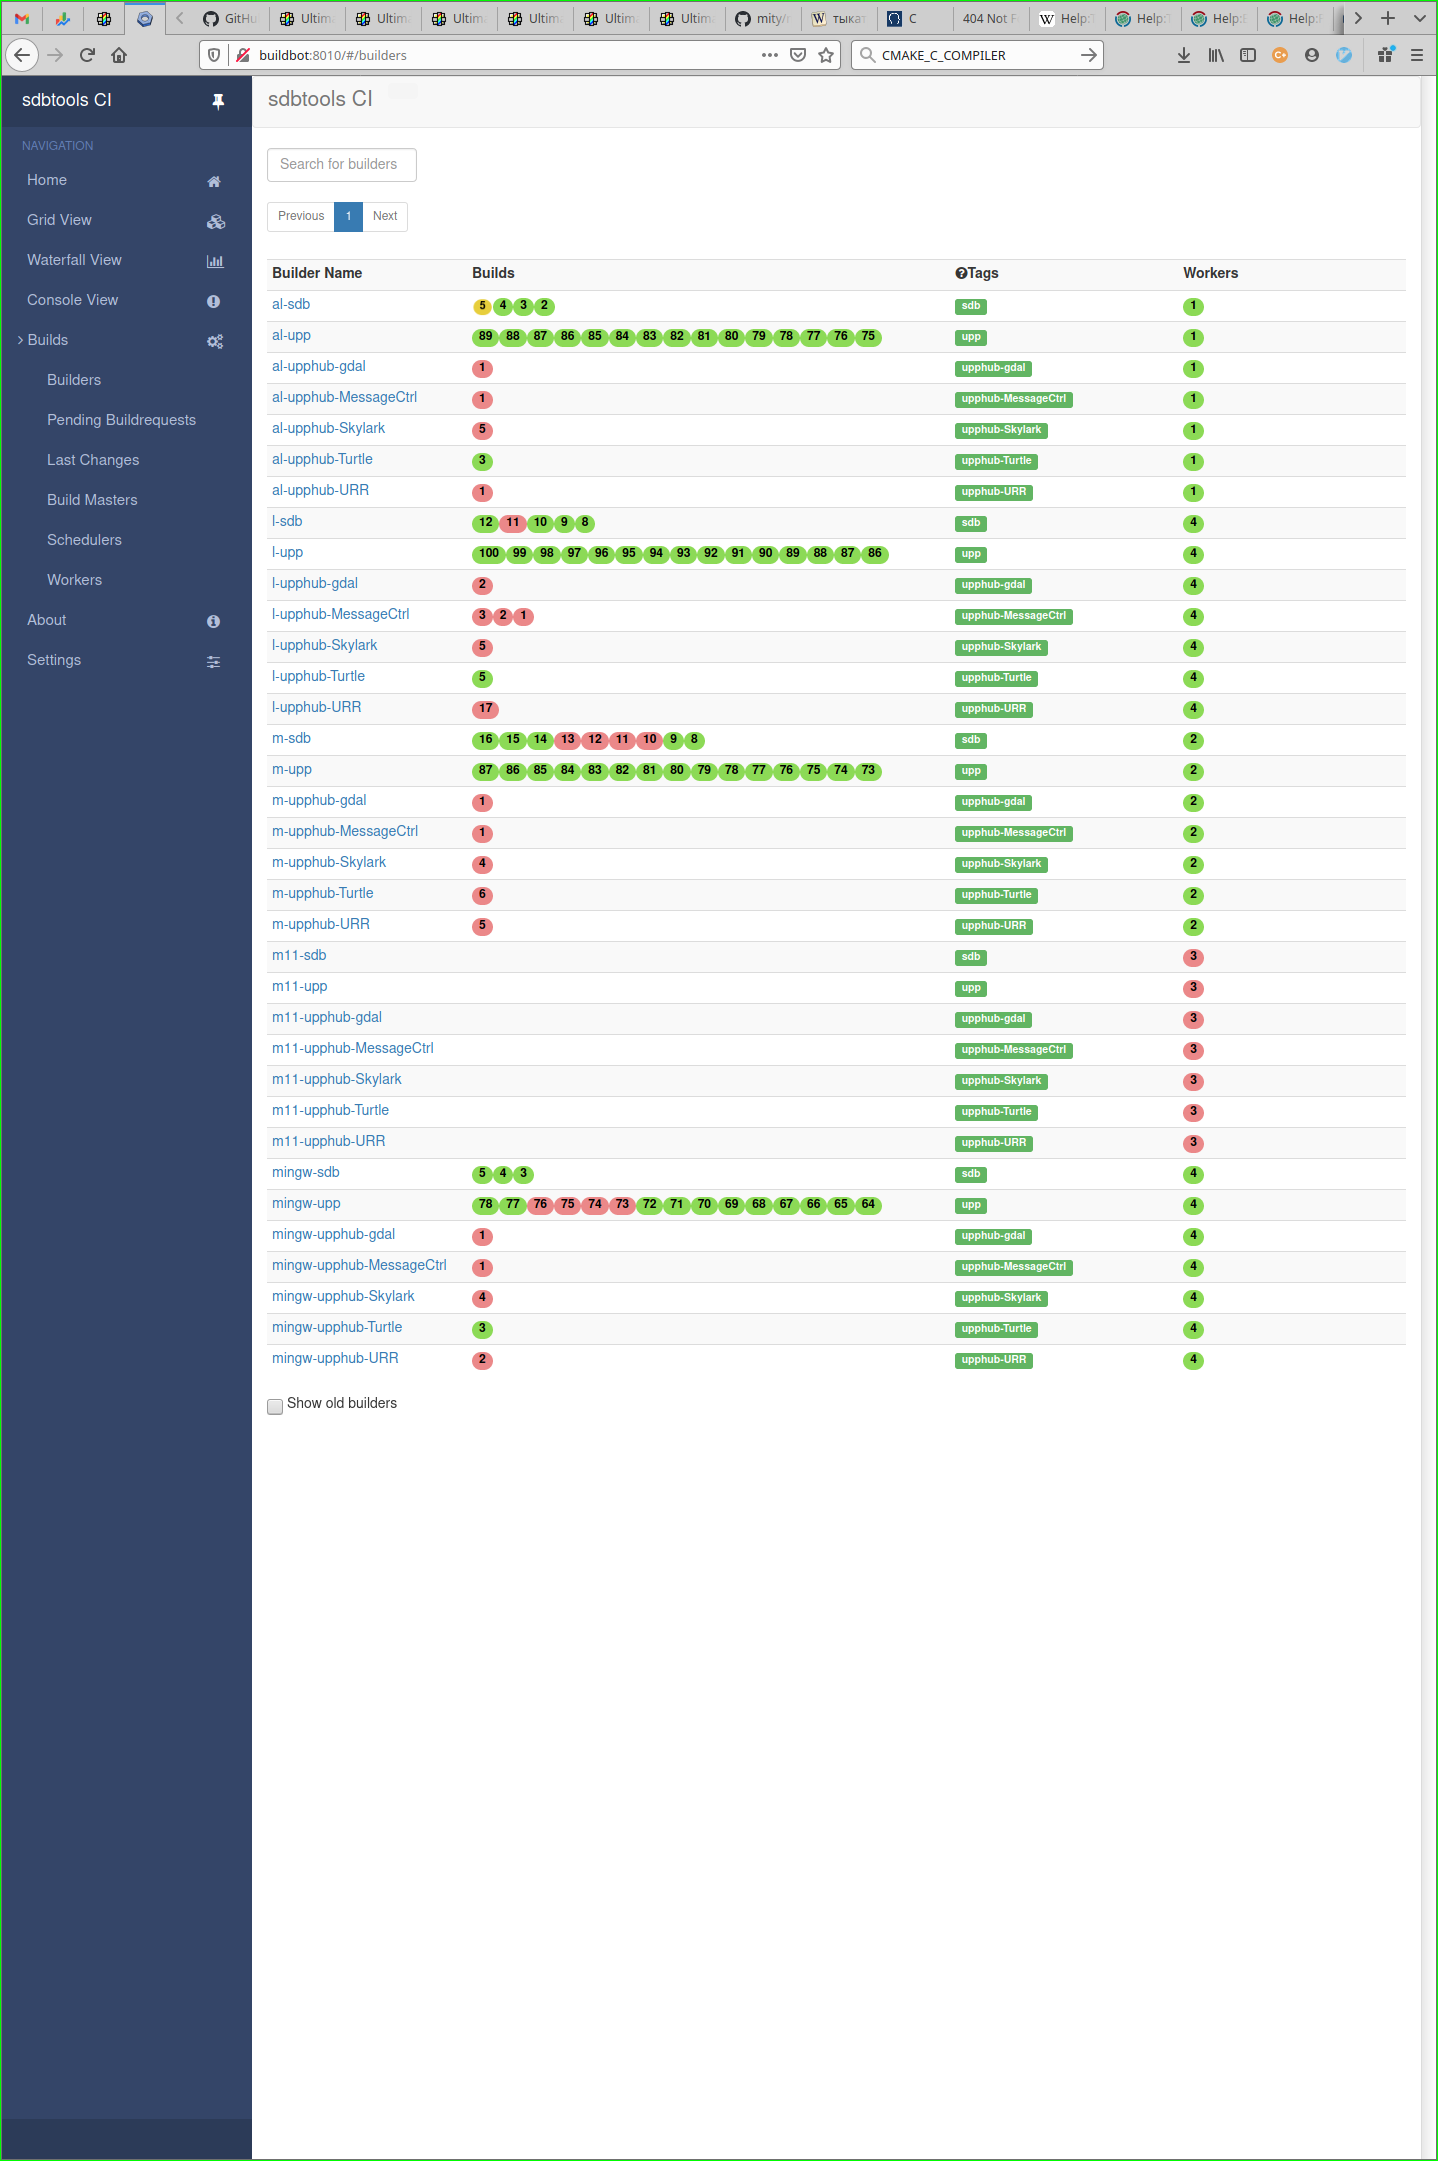Viewport: 1438px width, 2161px height.
Task: Click the About info icon
Action: pos(213,621)
